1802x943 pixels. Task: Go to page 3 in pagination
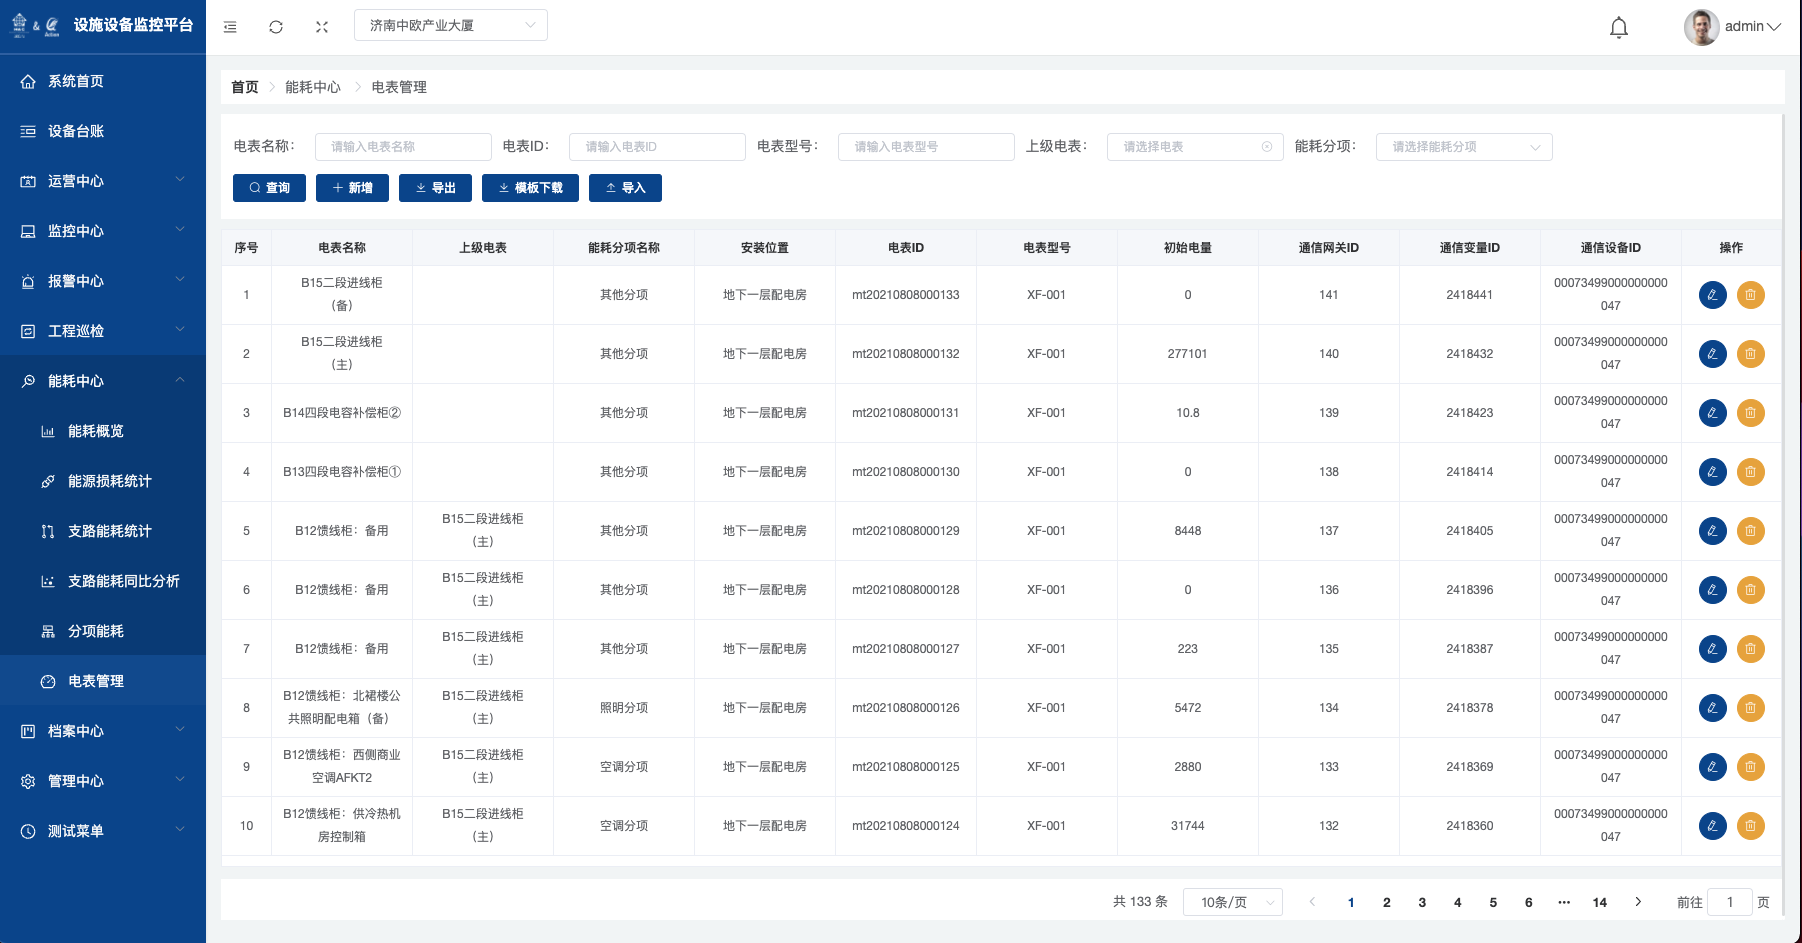(1422, 902)
